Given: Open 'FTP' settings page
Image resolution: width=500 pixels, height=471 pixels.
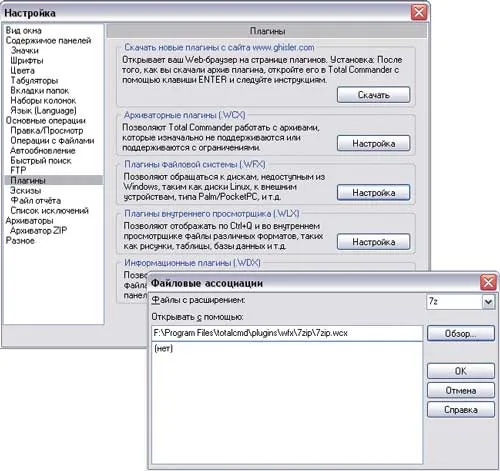Looking at the screenshot, I should (x=18, y=170).
